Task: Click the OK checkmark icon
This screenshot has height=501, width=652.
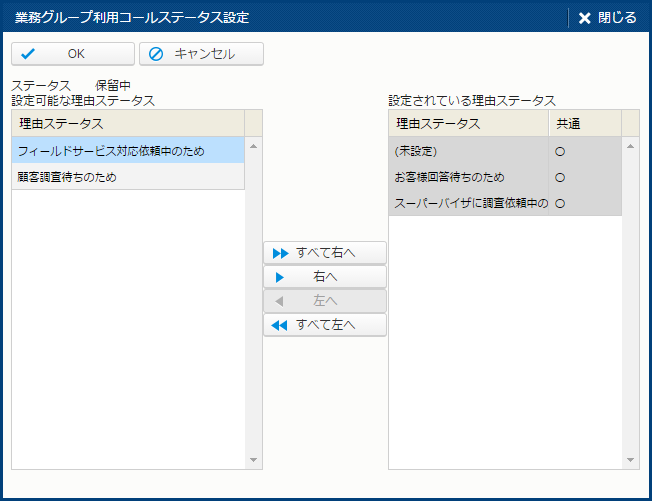Action: pos(28,54)
